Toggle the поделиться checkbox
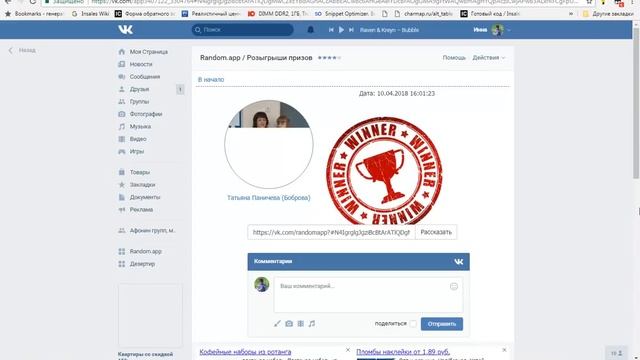640x360 pixels. pos(413,324)
